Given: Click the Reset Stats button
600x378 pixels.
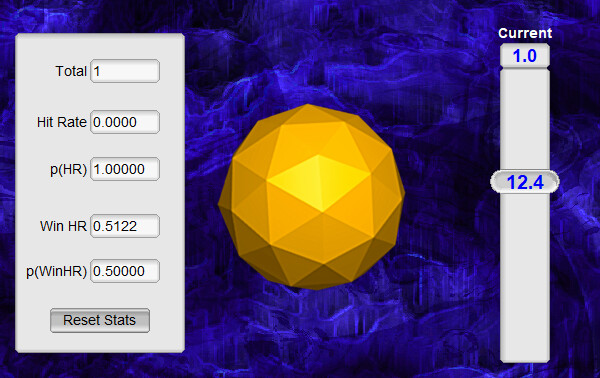Looking at the screenshot, I should click(x=100, y=320).
